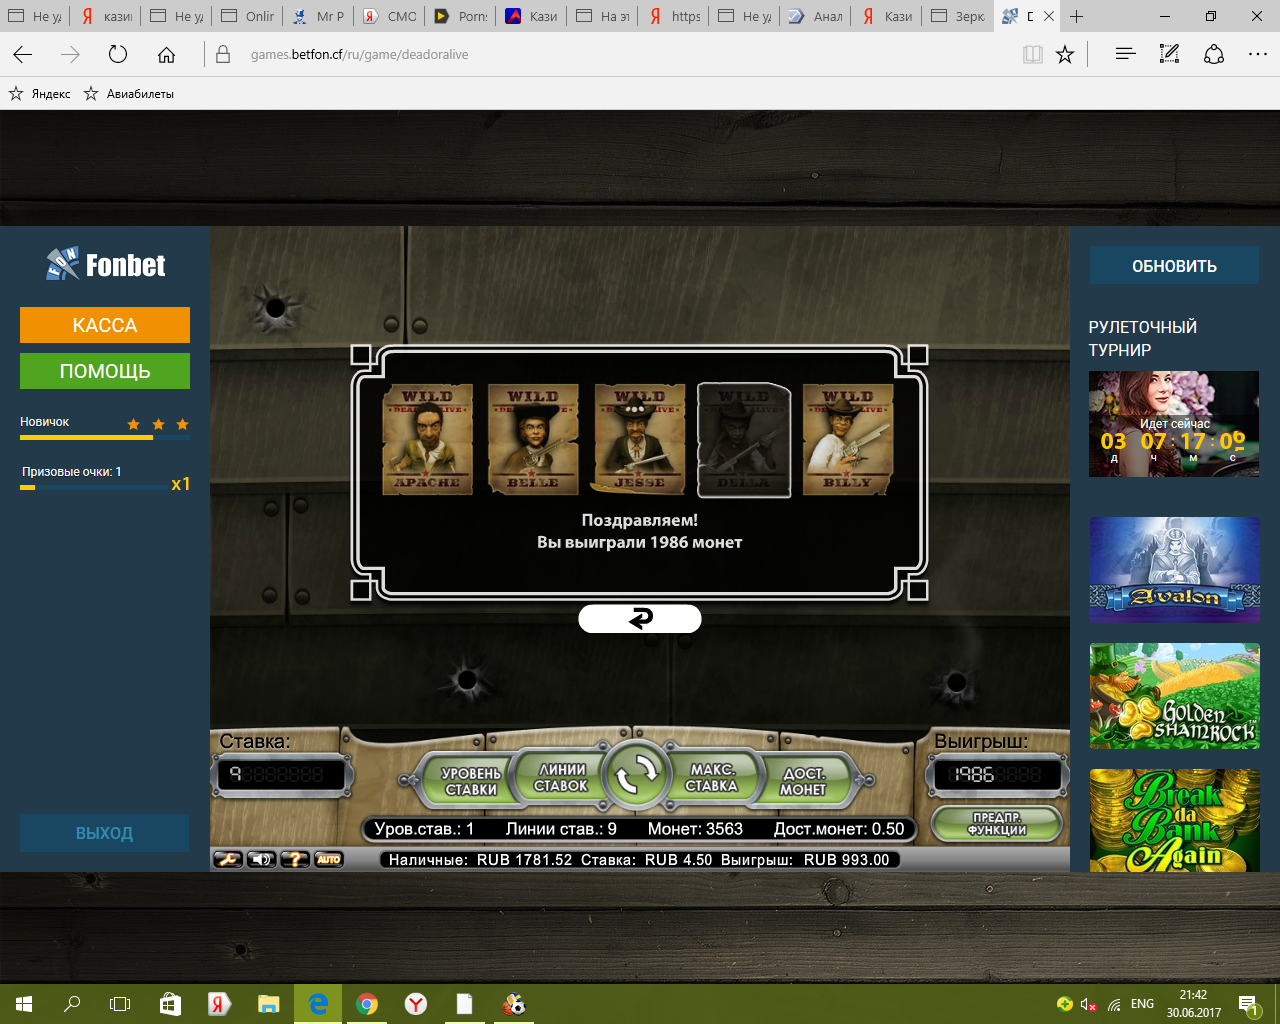This screenshot has width=1280, height=1024.
Task: Open the Яндекс bookmark
Action: click(x=40, y=94)
